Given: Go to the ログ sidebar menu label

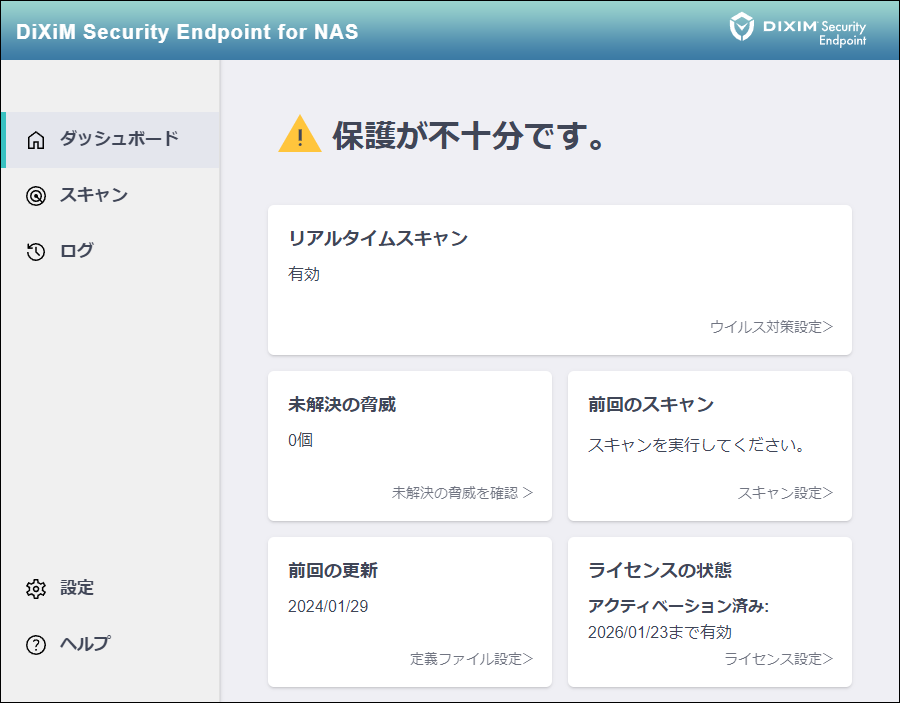Looking at the screenshot, I should 77,251.
